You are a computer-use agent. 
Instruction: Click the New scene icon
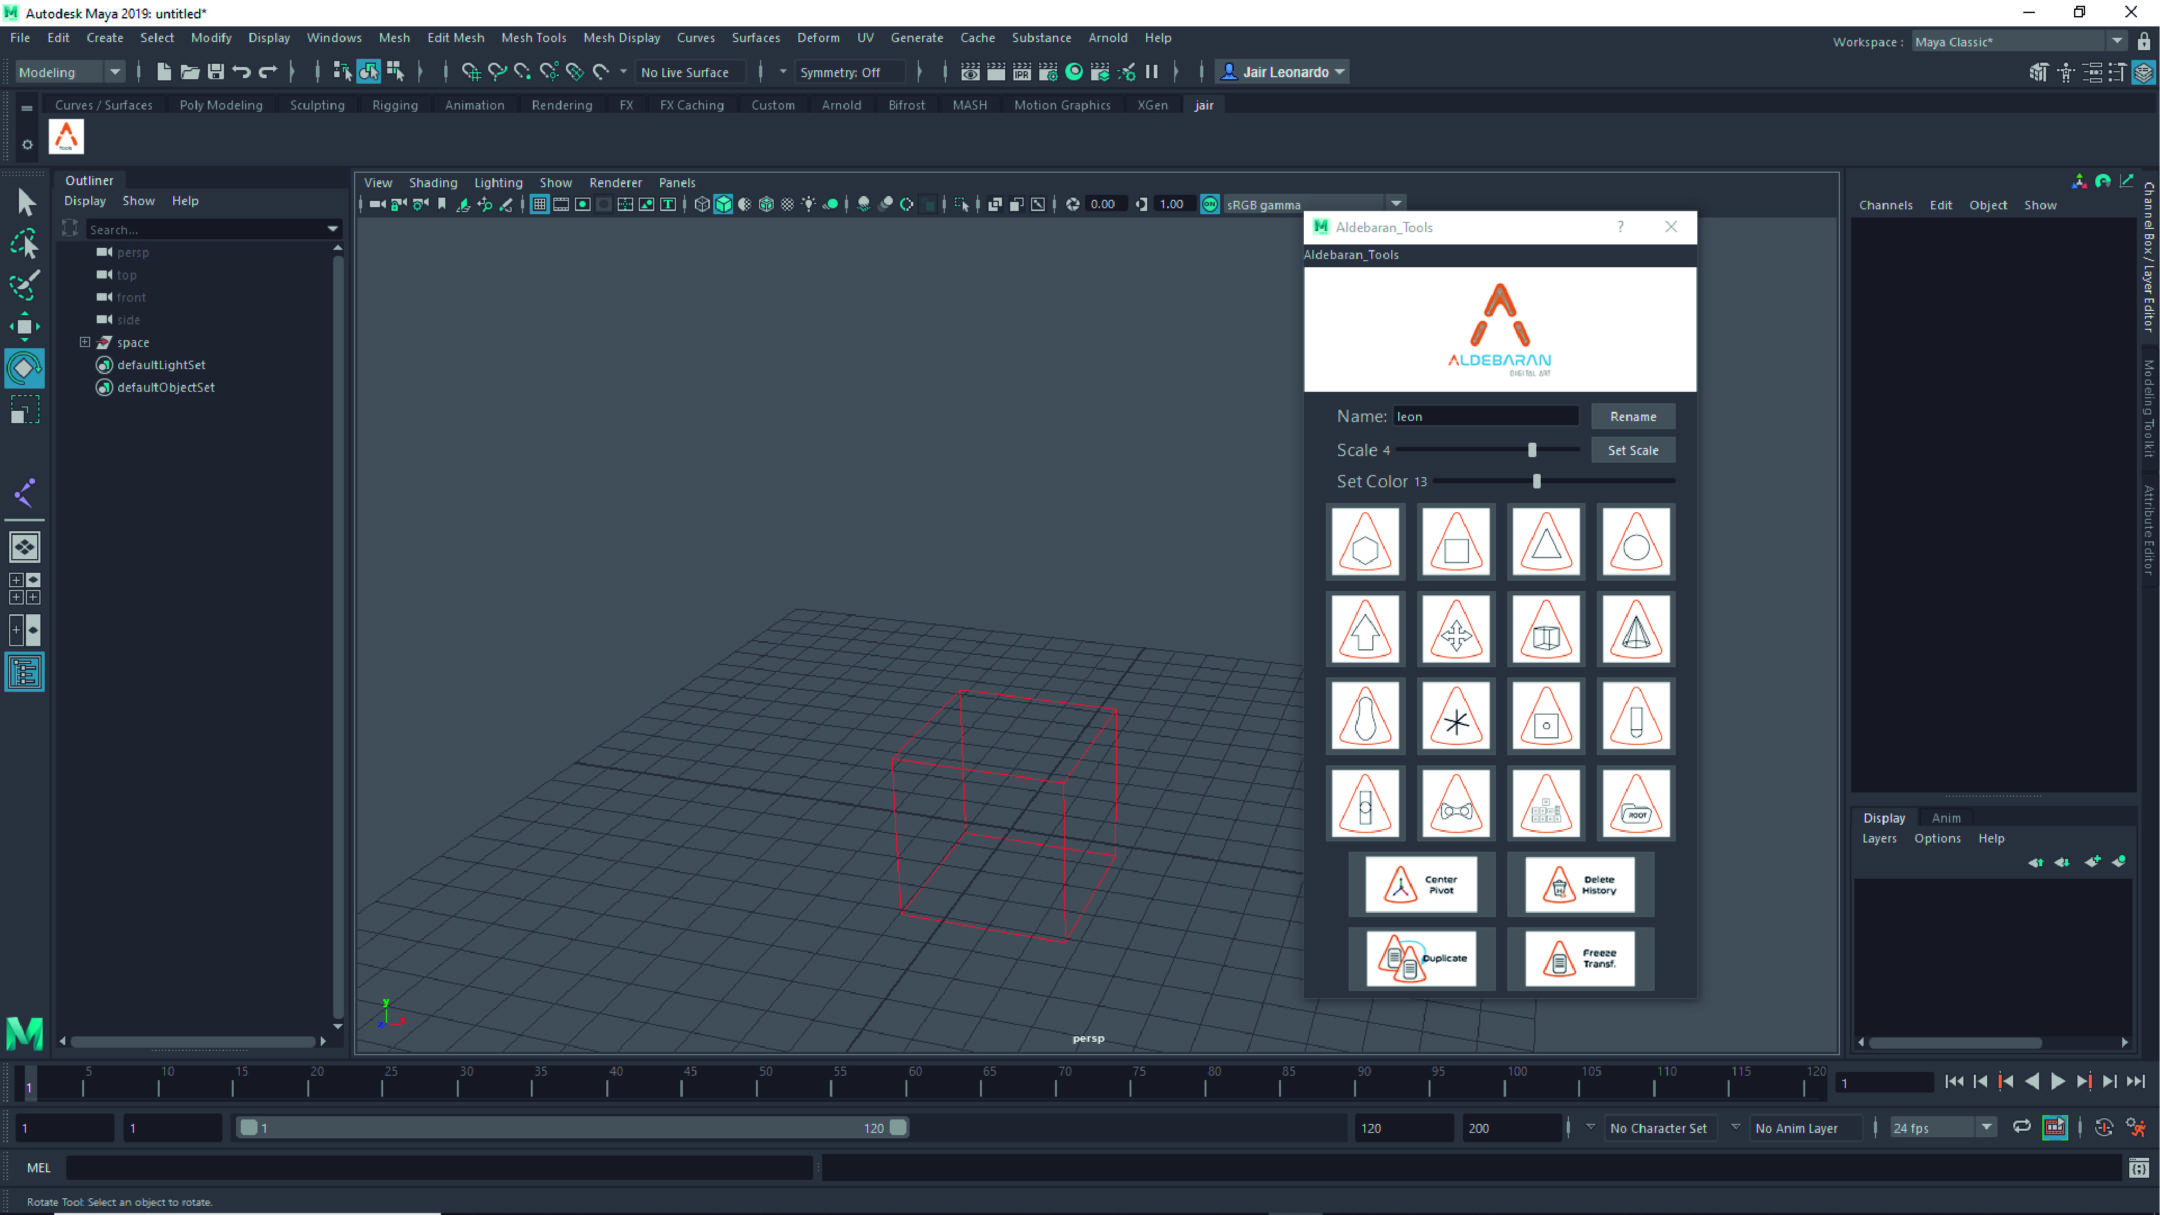[163, 72]
